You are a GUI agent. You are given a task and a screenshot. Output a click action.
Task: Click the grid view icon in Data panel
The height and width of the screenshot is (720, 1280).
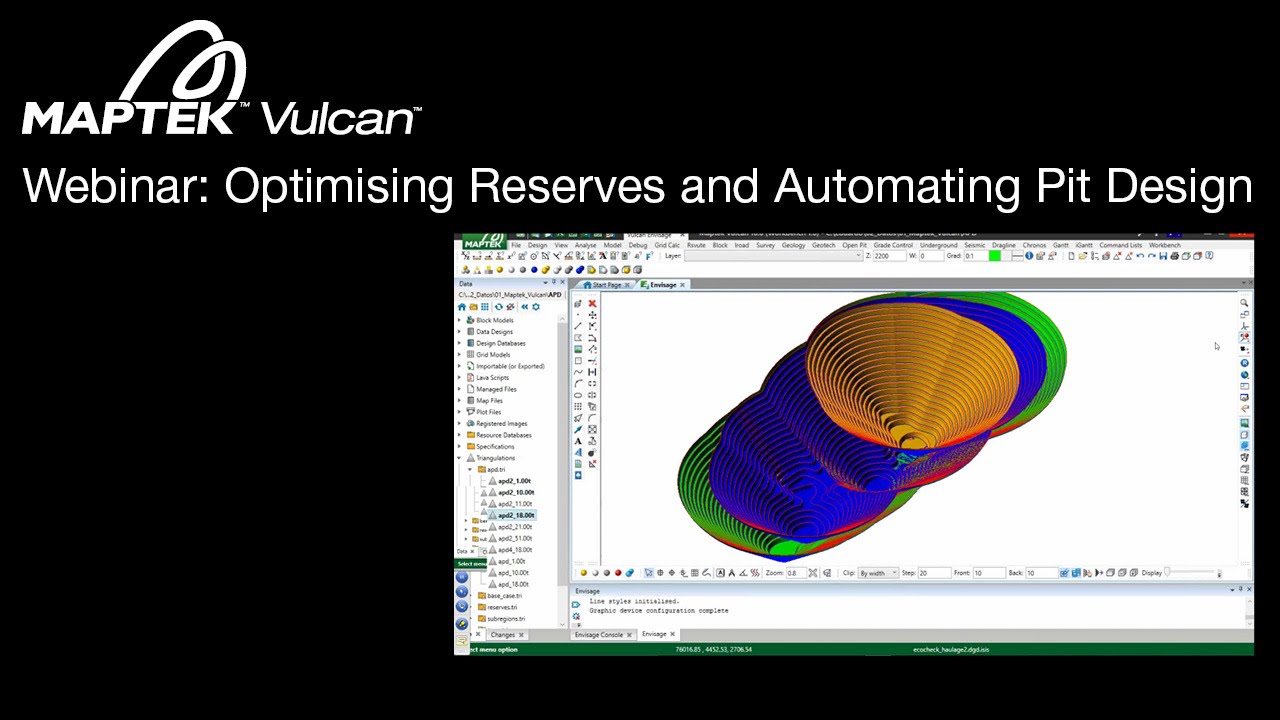coord(485,307)
